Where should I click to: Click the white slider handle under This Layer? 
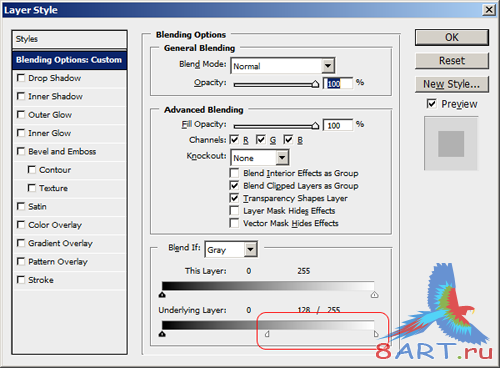374,295
